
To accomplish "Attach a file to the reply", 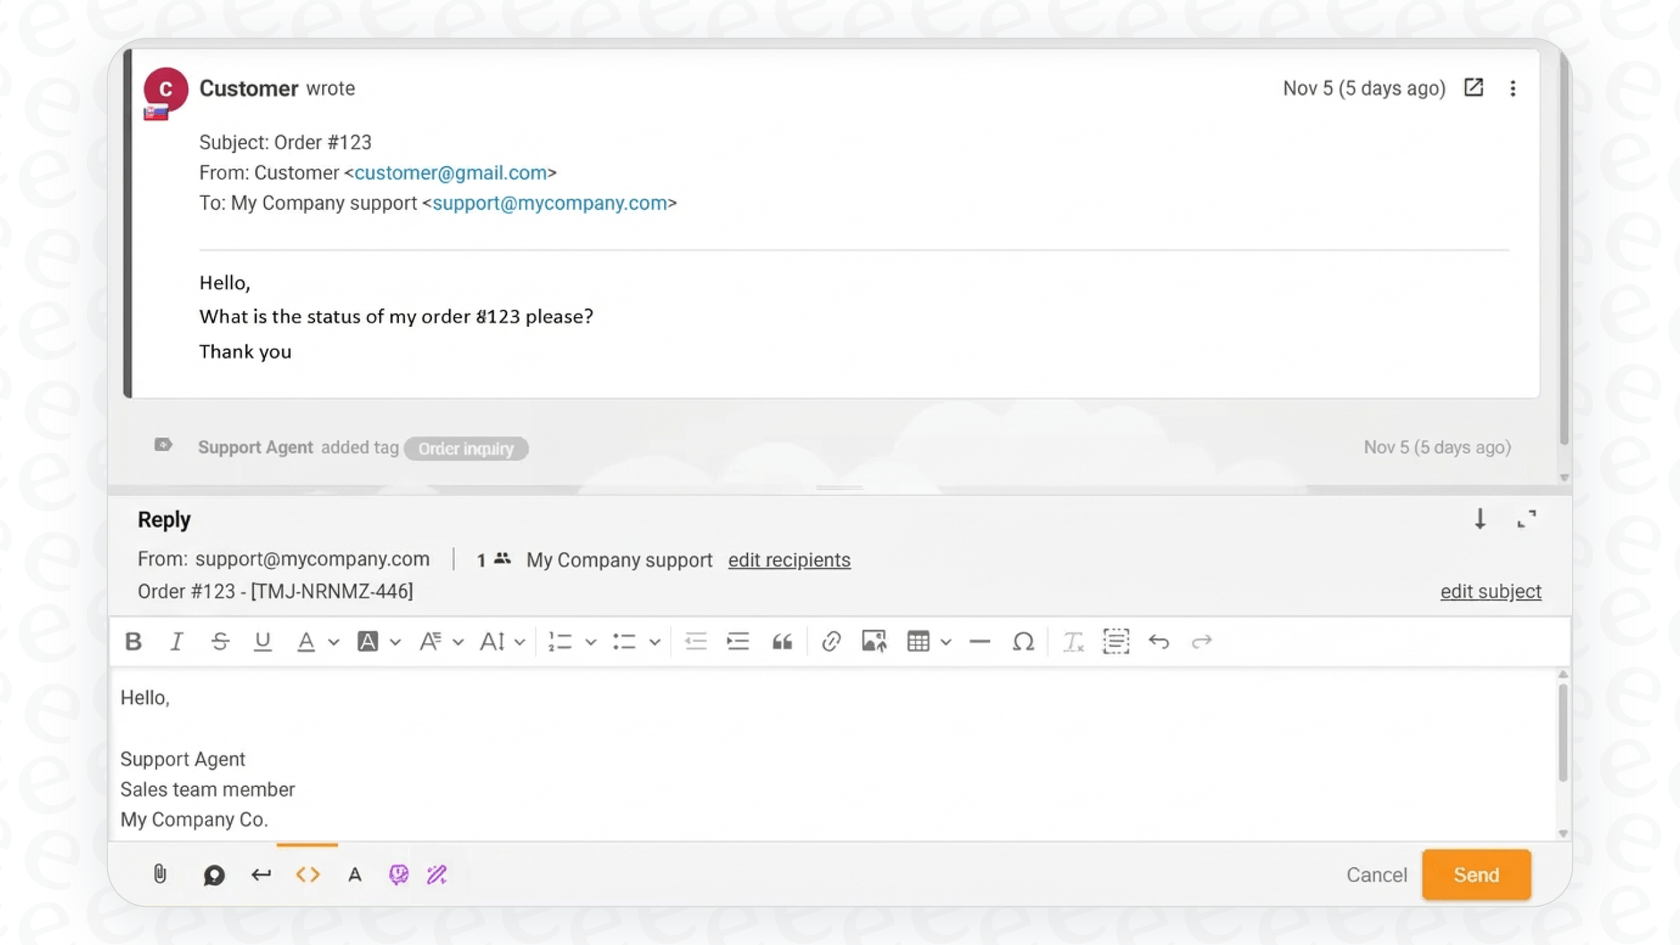I will coord(160,874).
